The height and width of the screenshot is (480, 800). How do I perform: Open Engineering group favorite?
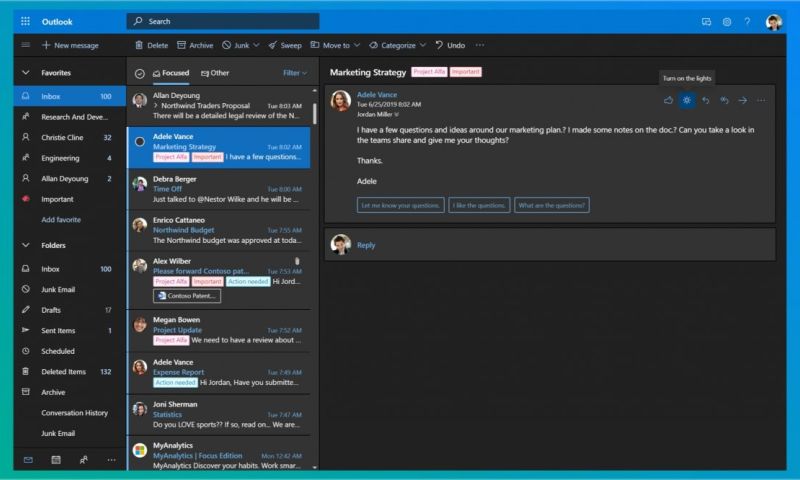click(x=70, y=158)
